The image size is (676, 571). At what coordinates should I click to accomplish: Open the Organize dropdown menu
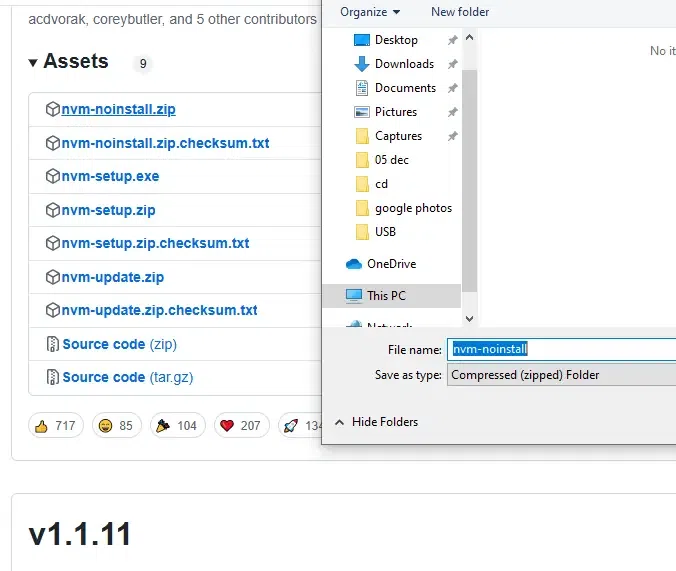pyautogui.click(x=369, y=12)
